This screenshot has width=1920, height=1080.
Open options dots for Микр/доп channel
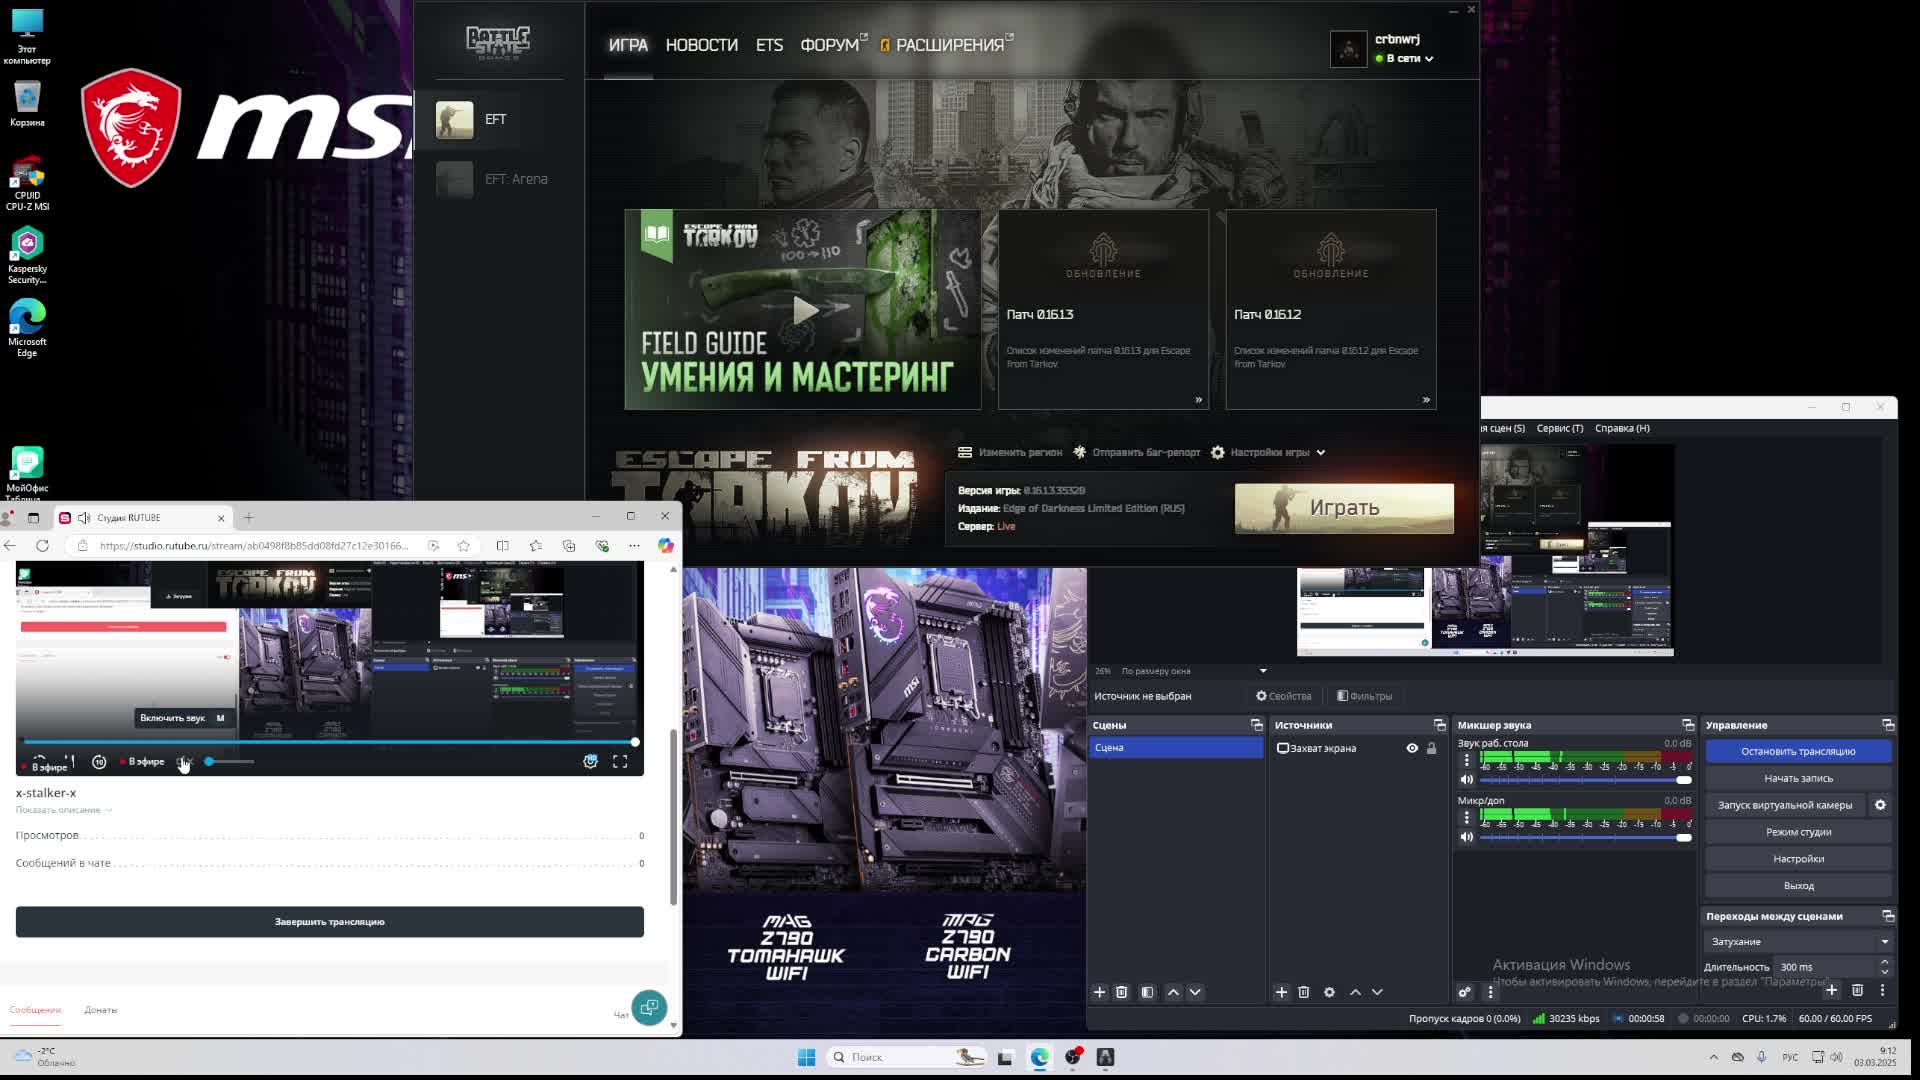pyautogui.click(x=1467, y=817)
